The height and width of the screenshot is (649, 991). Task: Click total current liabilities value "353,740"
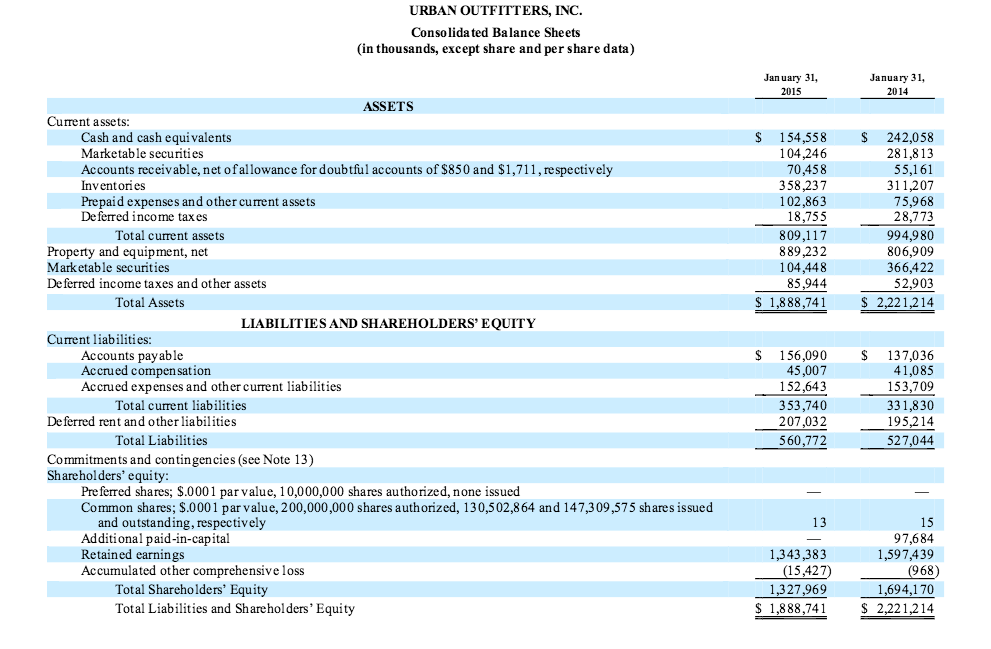click(803, 405)
